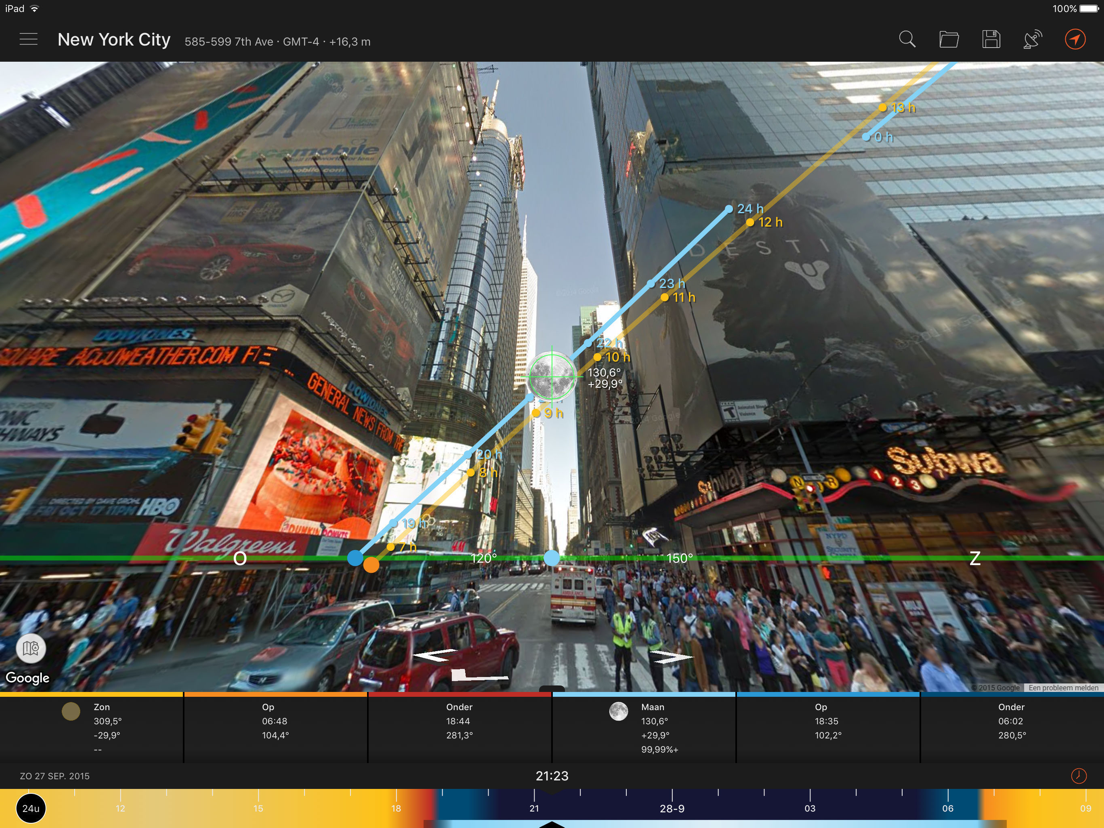This screenshot has width=1104, height=828.
Task: Open saved locations folder icon
Action: [x=948, y=39]
